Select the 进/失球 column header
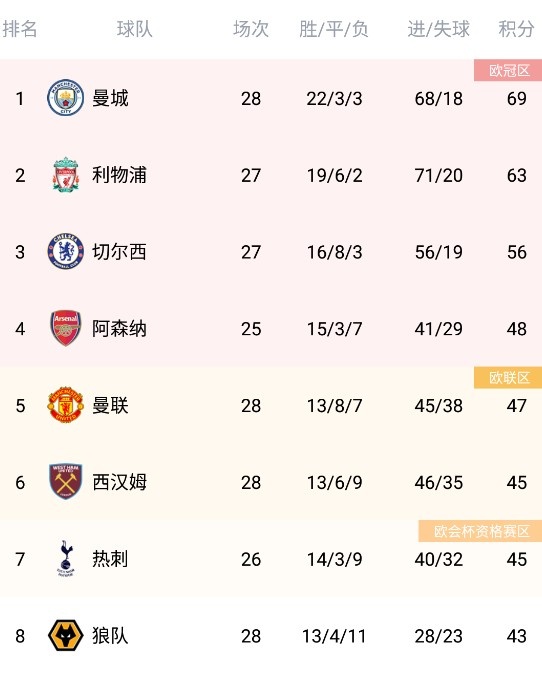The image size is (542, 692). click(x=438, y=29)
